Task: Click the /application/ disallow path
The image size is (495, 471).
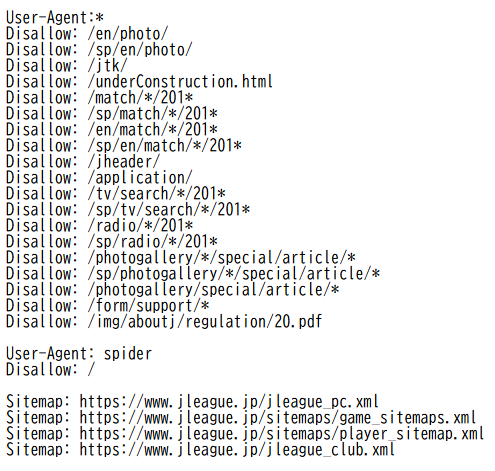Action: [140, 178]
